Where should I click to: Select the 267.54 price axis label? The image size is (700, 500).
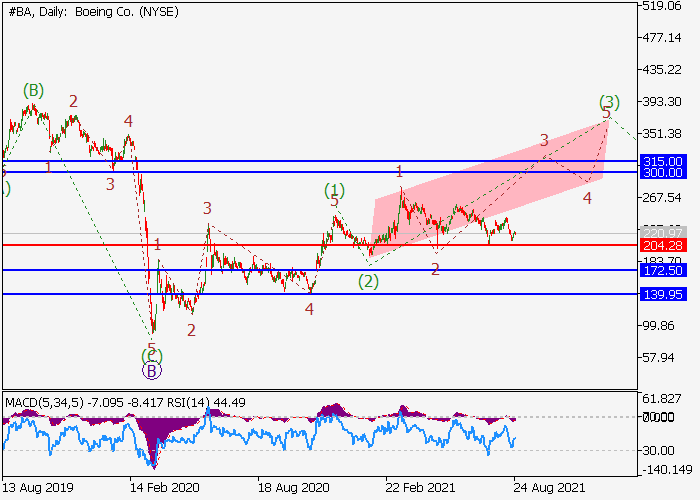click(662, 198)
